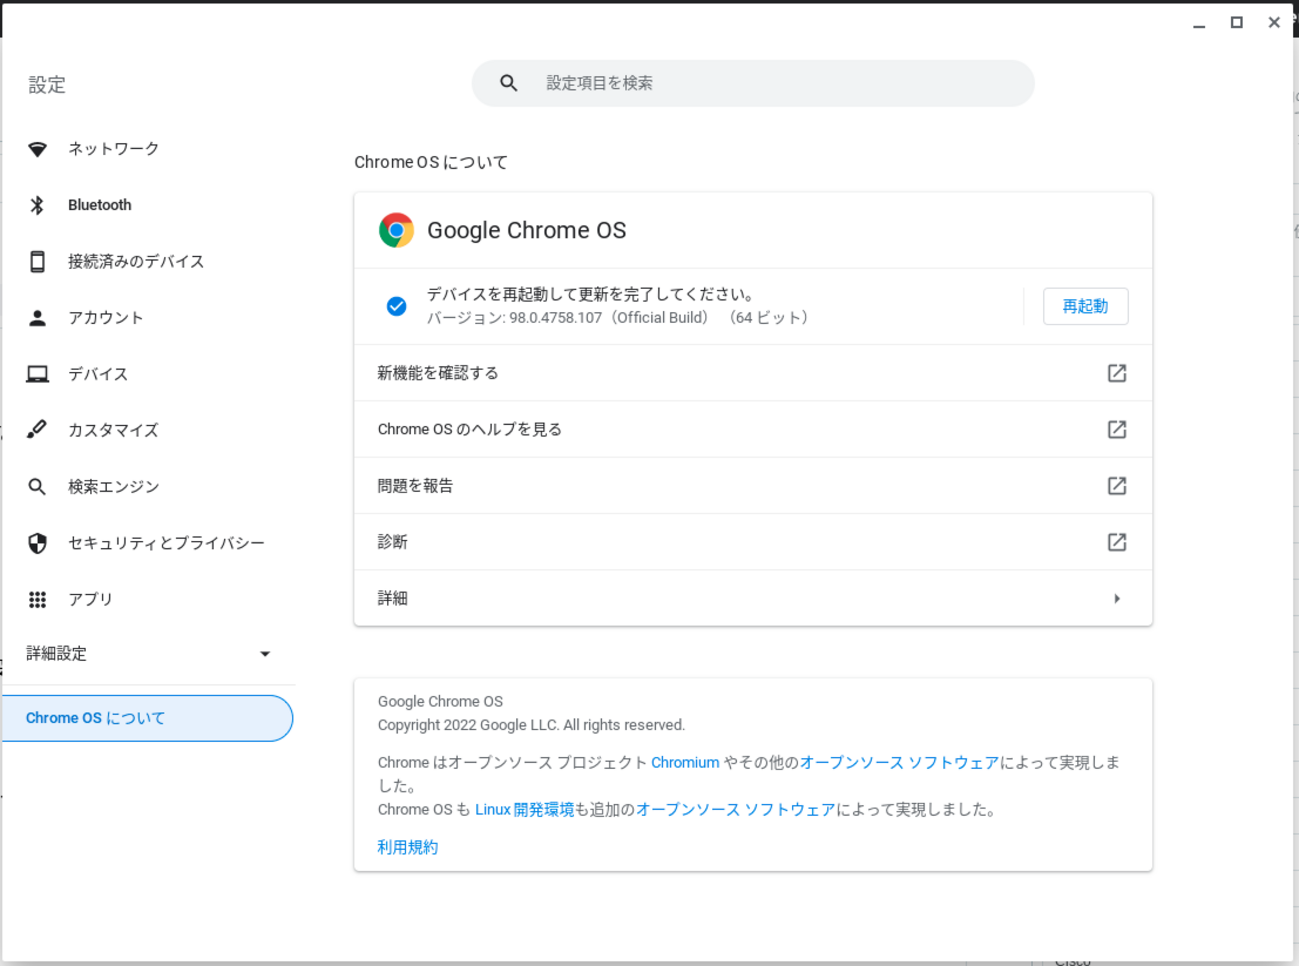Open the Linux 開発環境 link
The image size is (1299, 966).
pyautogui.click(x=524, y=810)
